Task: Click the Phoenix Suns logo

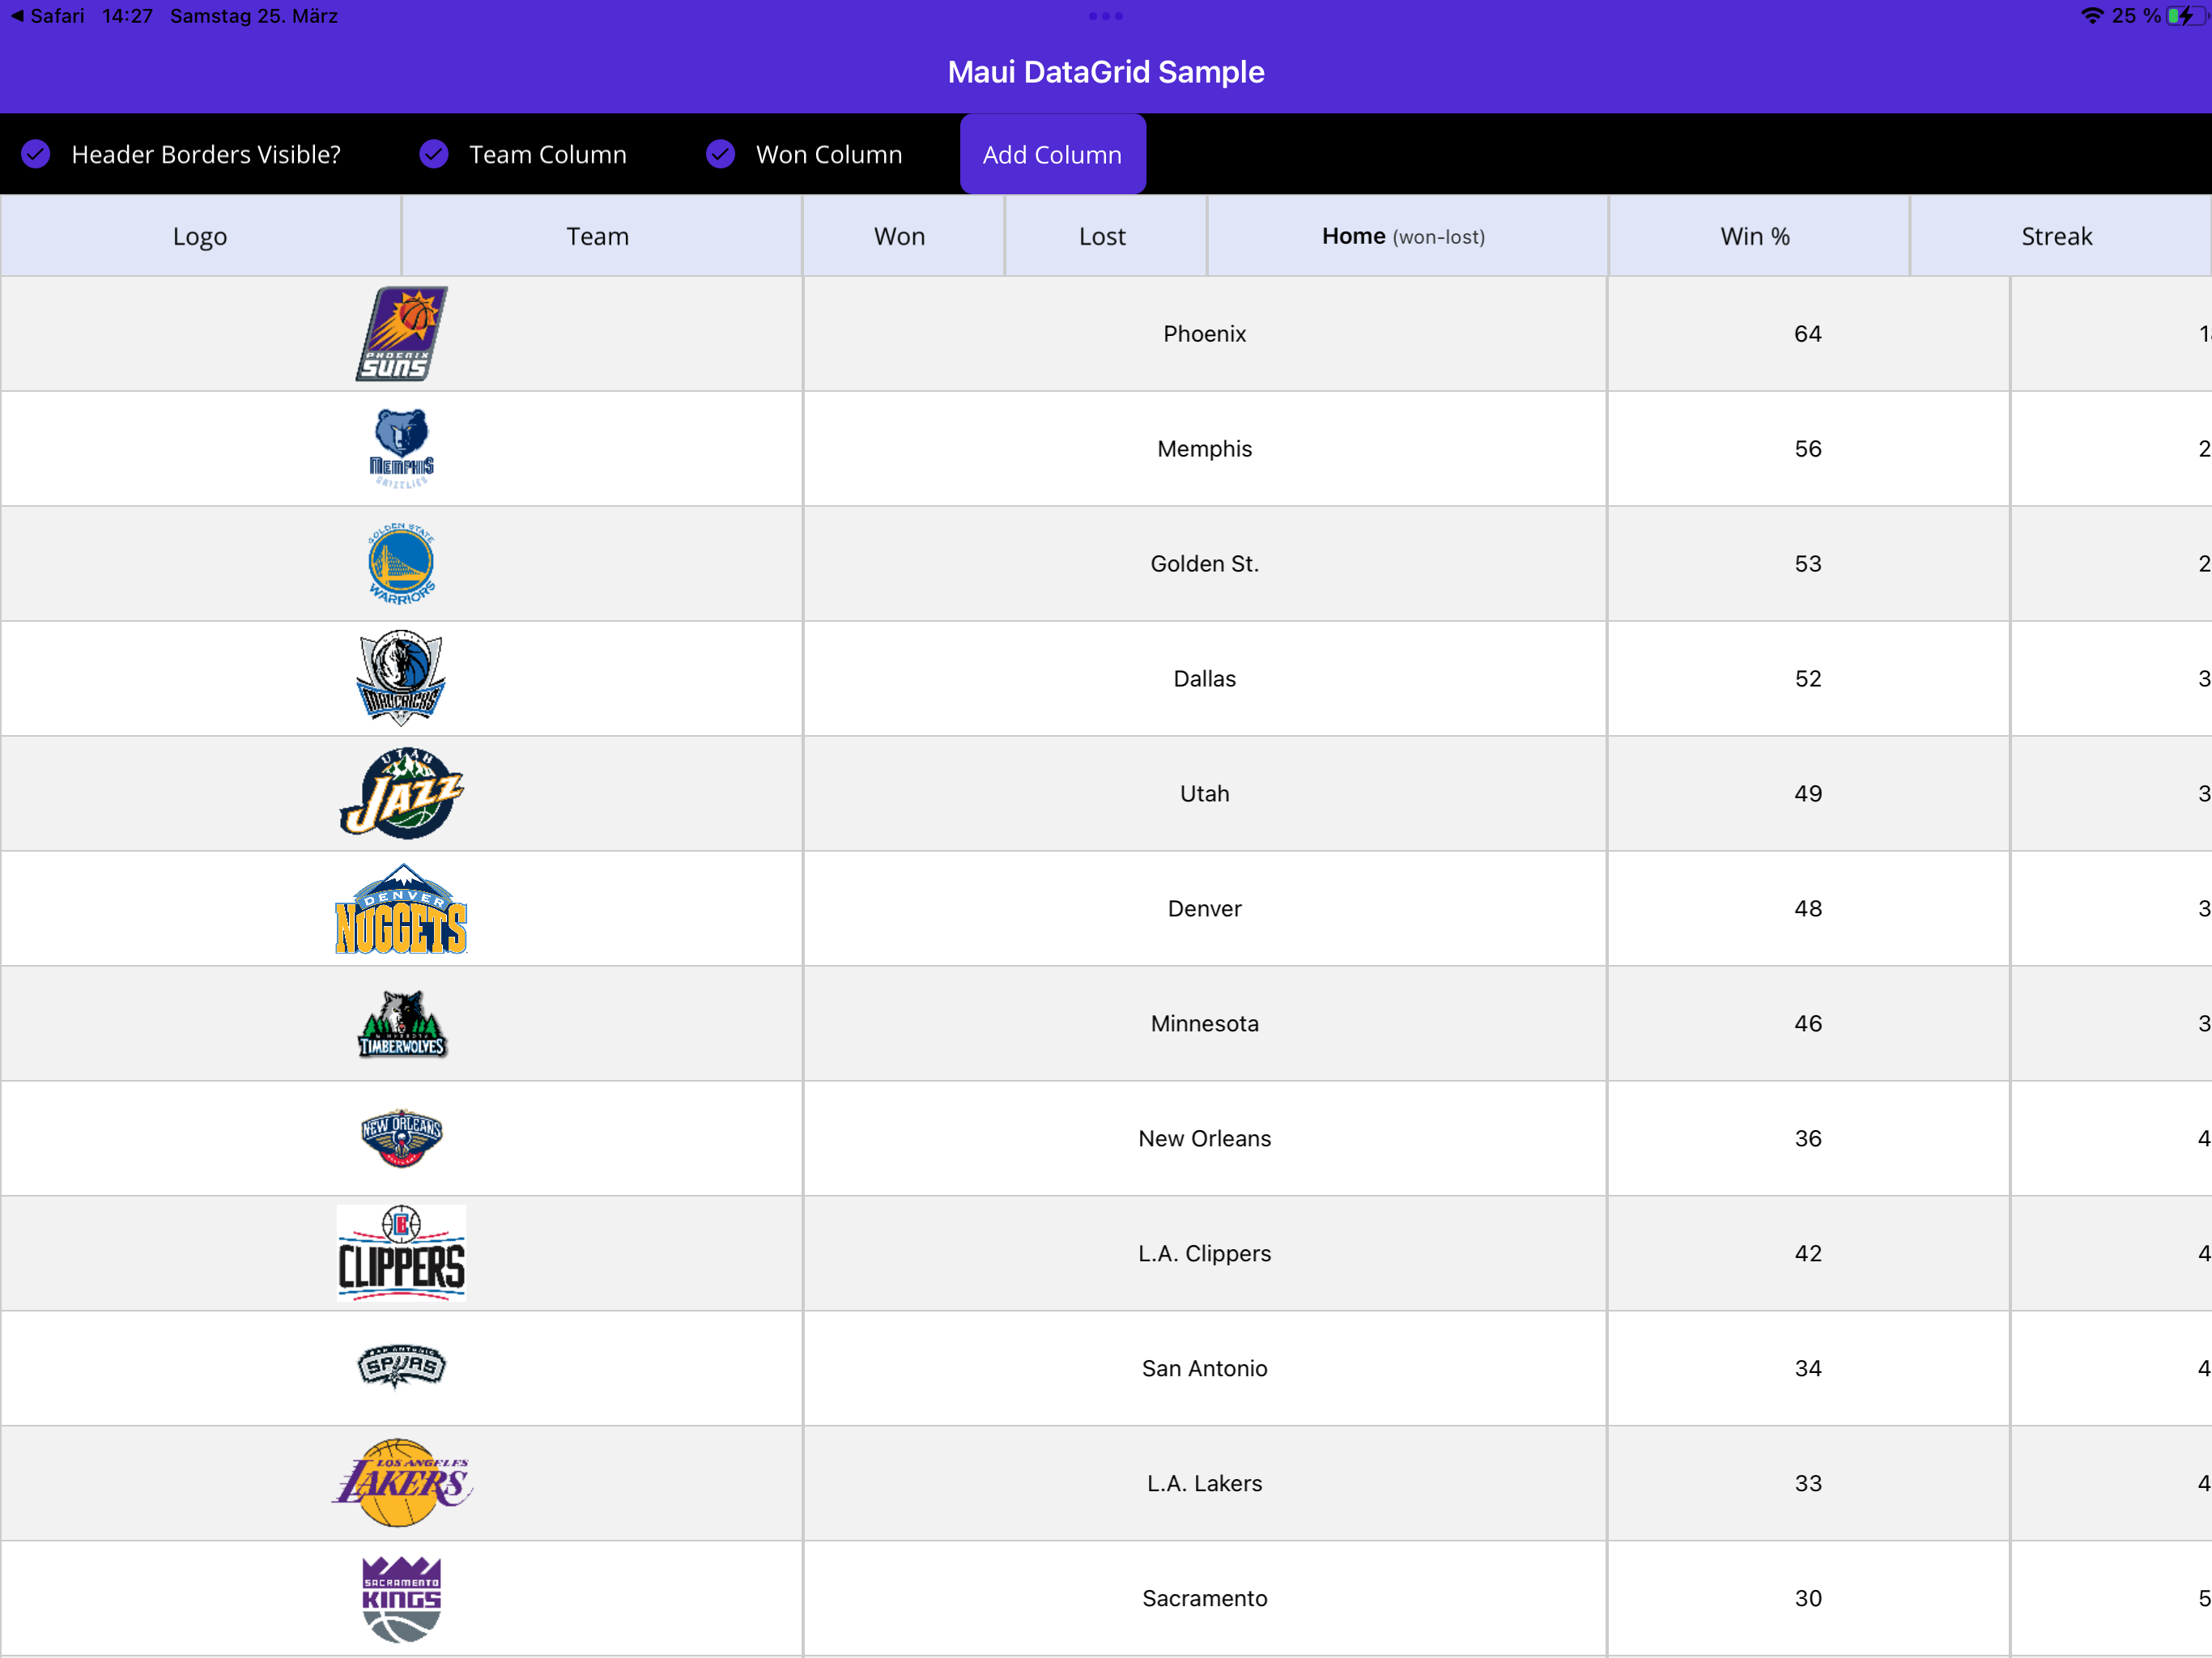Action: [x=401, y=334]
